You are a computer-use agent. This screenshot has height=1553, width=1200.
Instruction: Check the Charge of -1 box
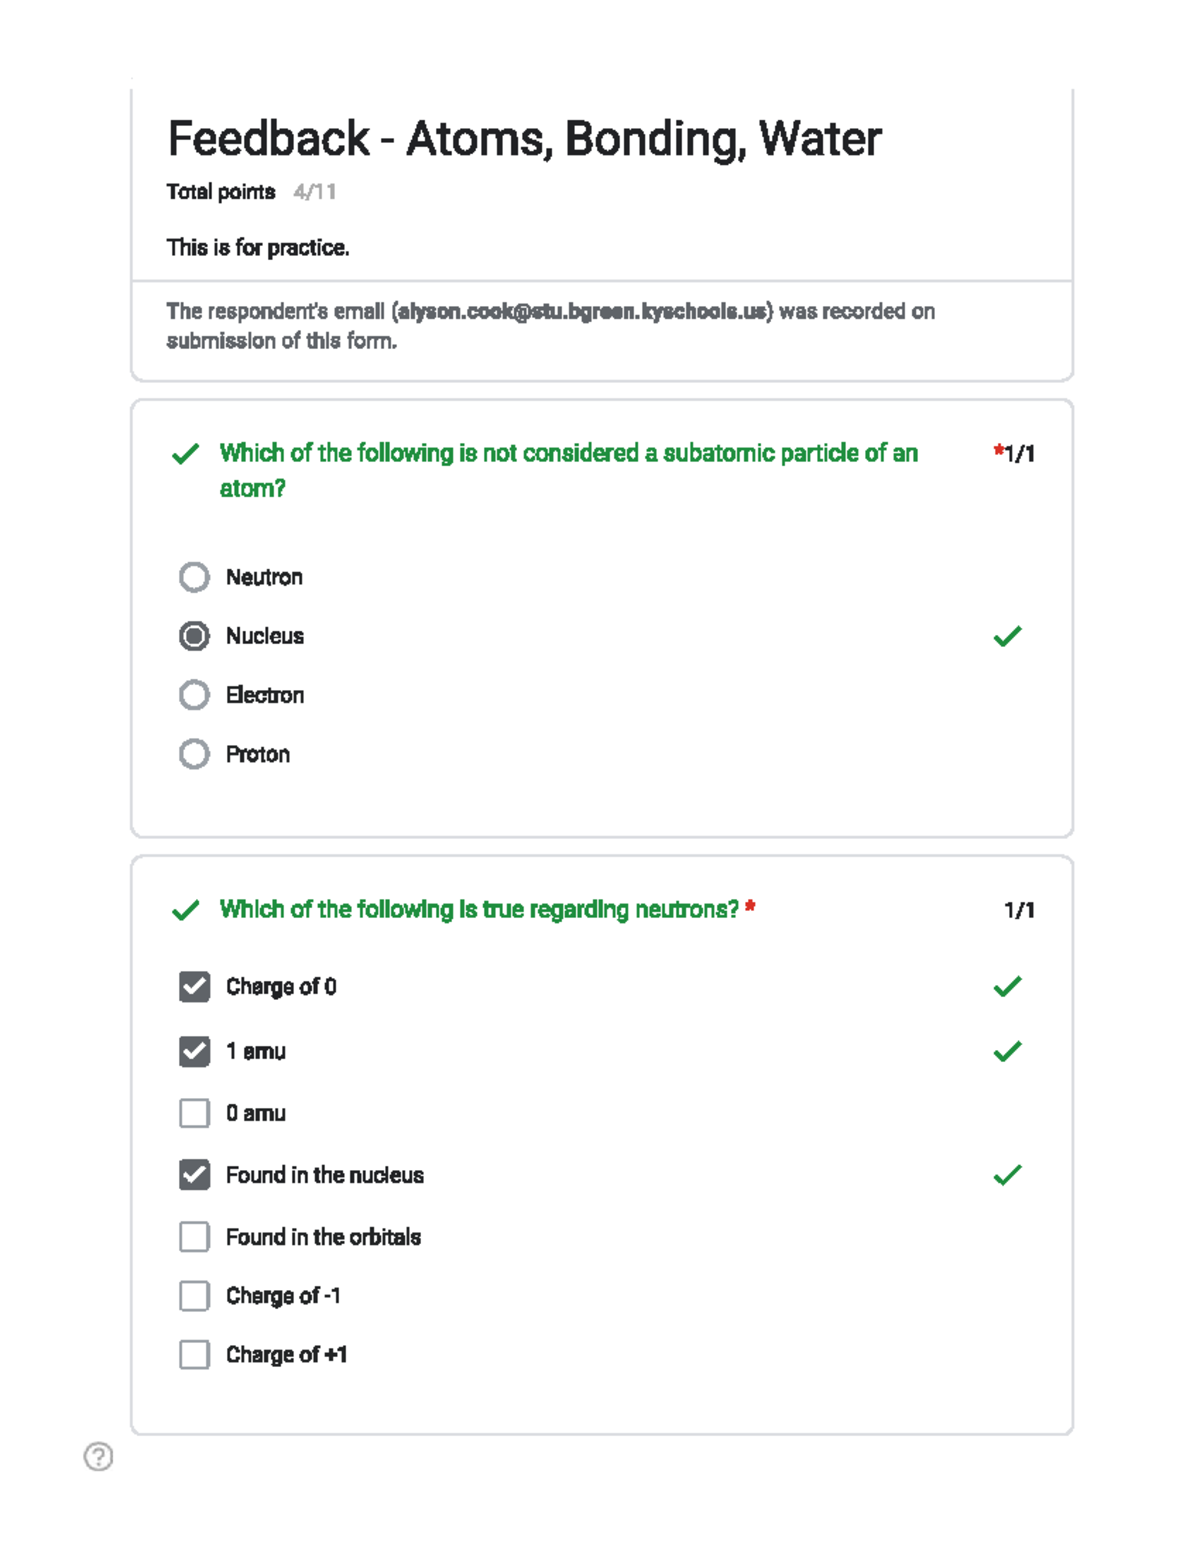click(x=194, y=1296)
